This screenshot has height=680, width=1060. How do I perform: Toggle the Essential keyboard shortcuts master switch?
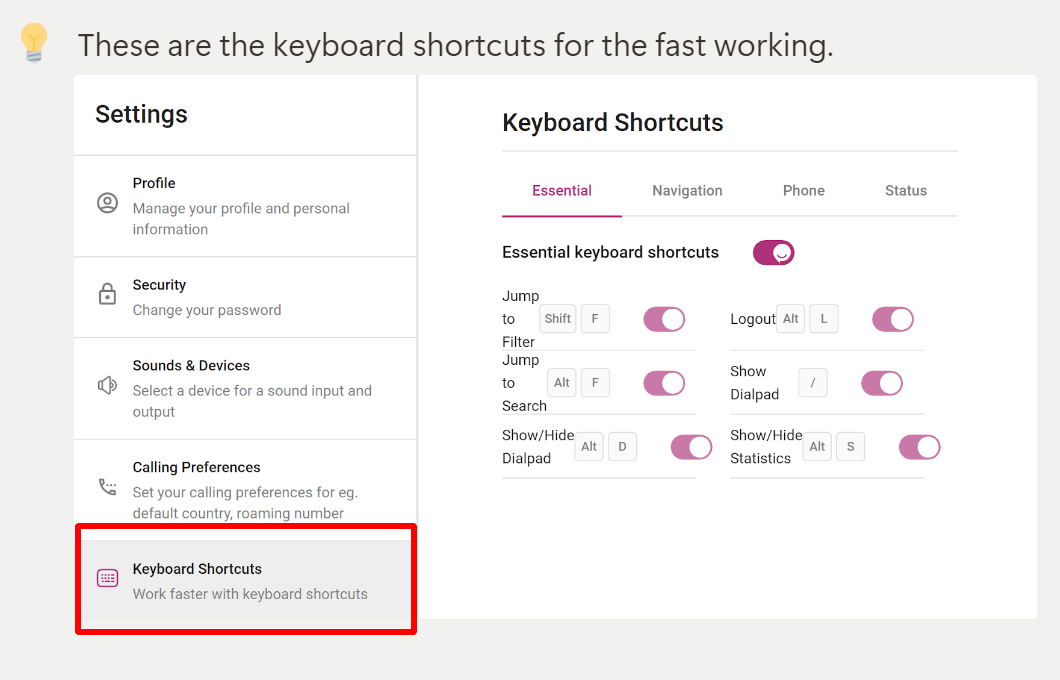pyautogui.click(x=773, y=253)
